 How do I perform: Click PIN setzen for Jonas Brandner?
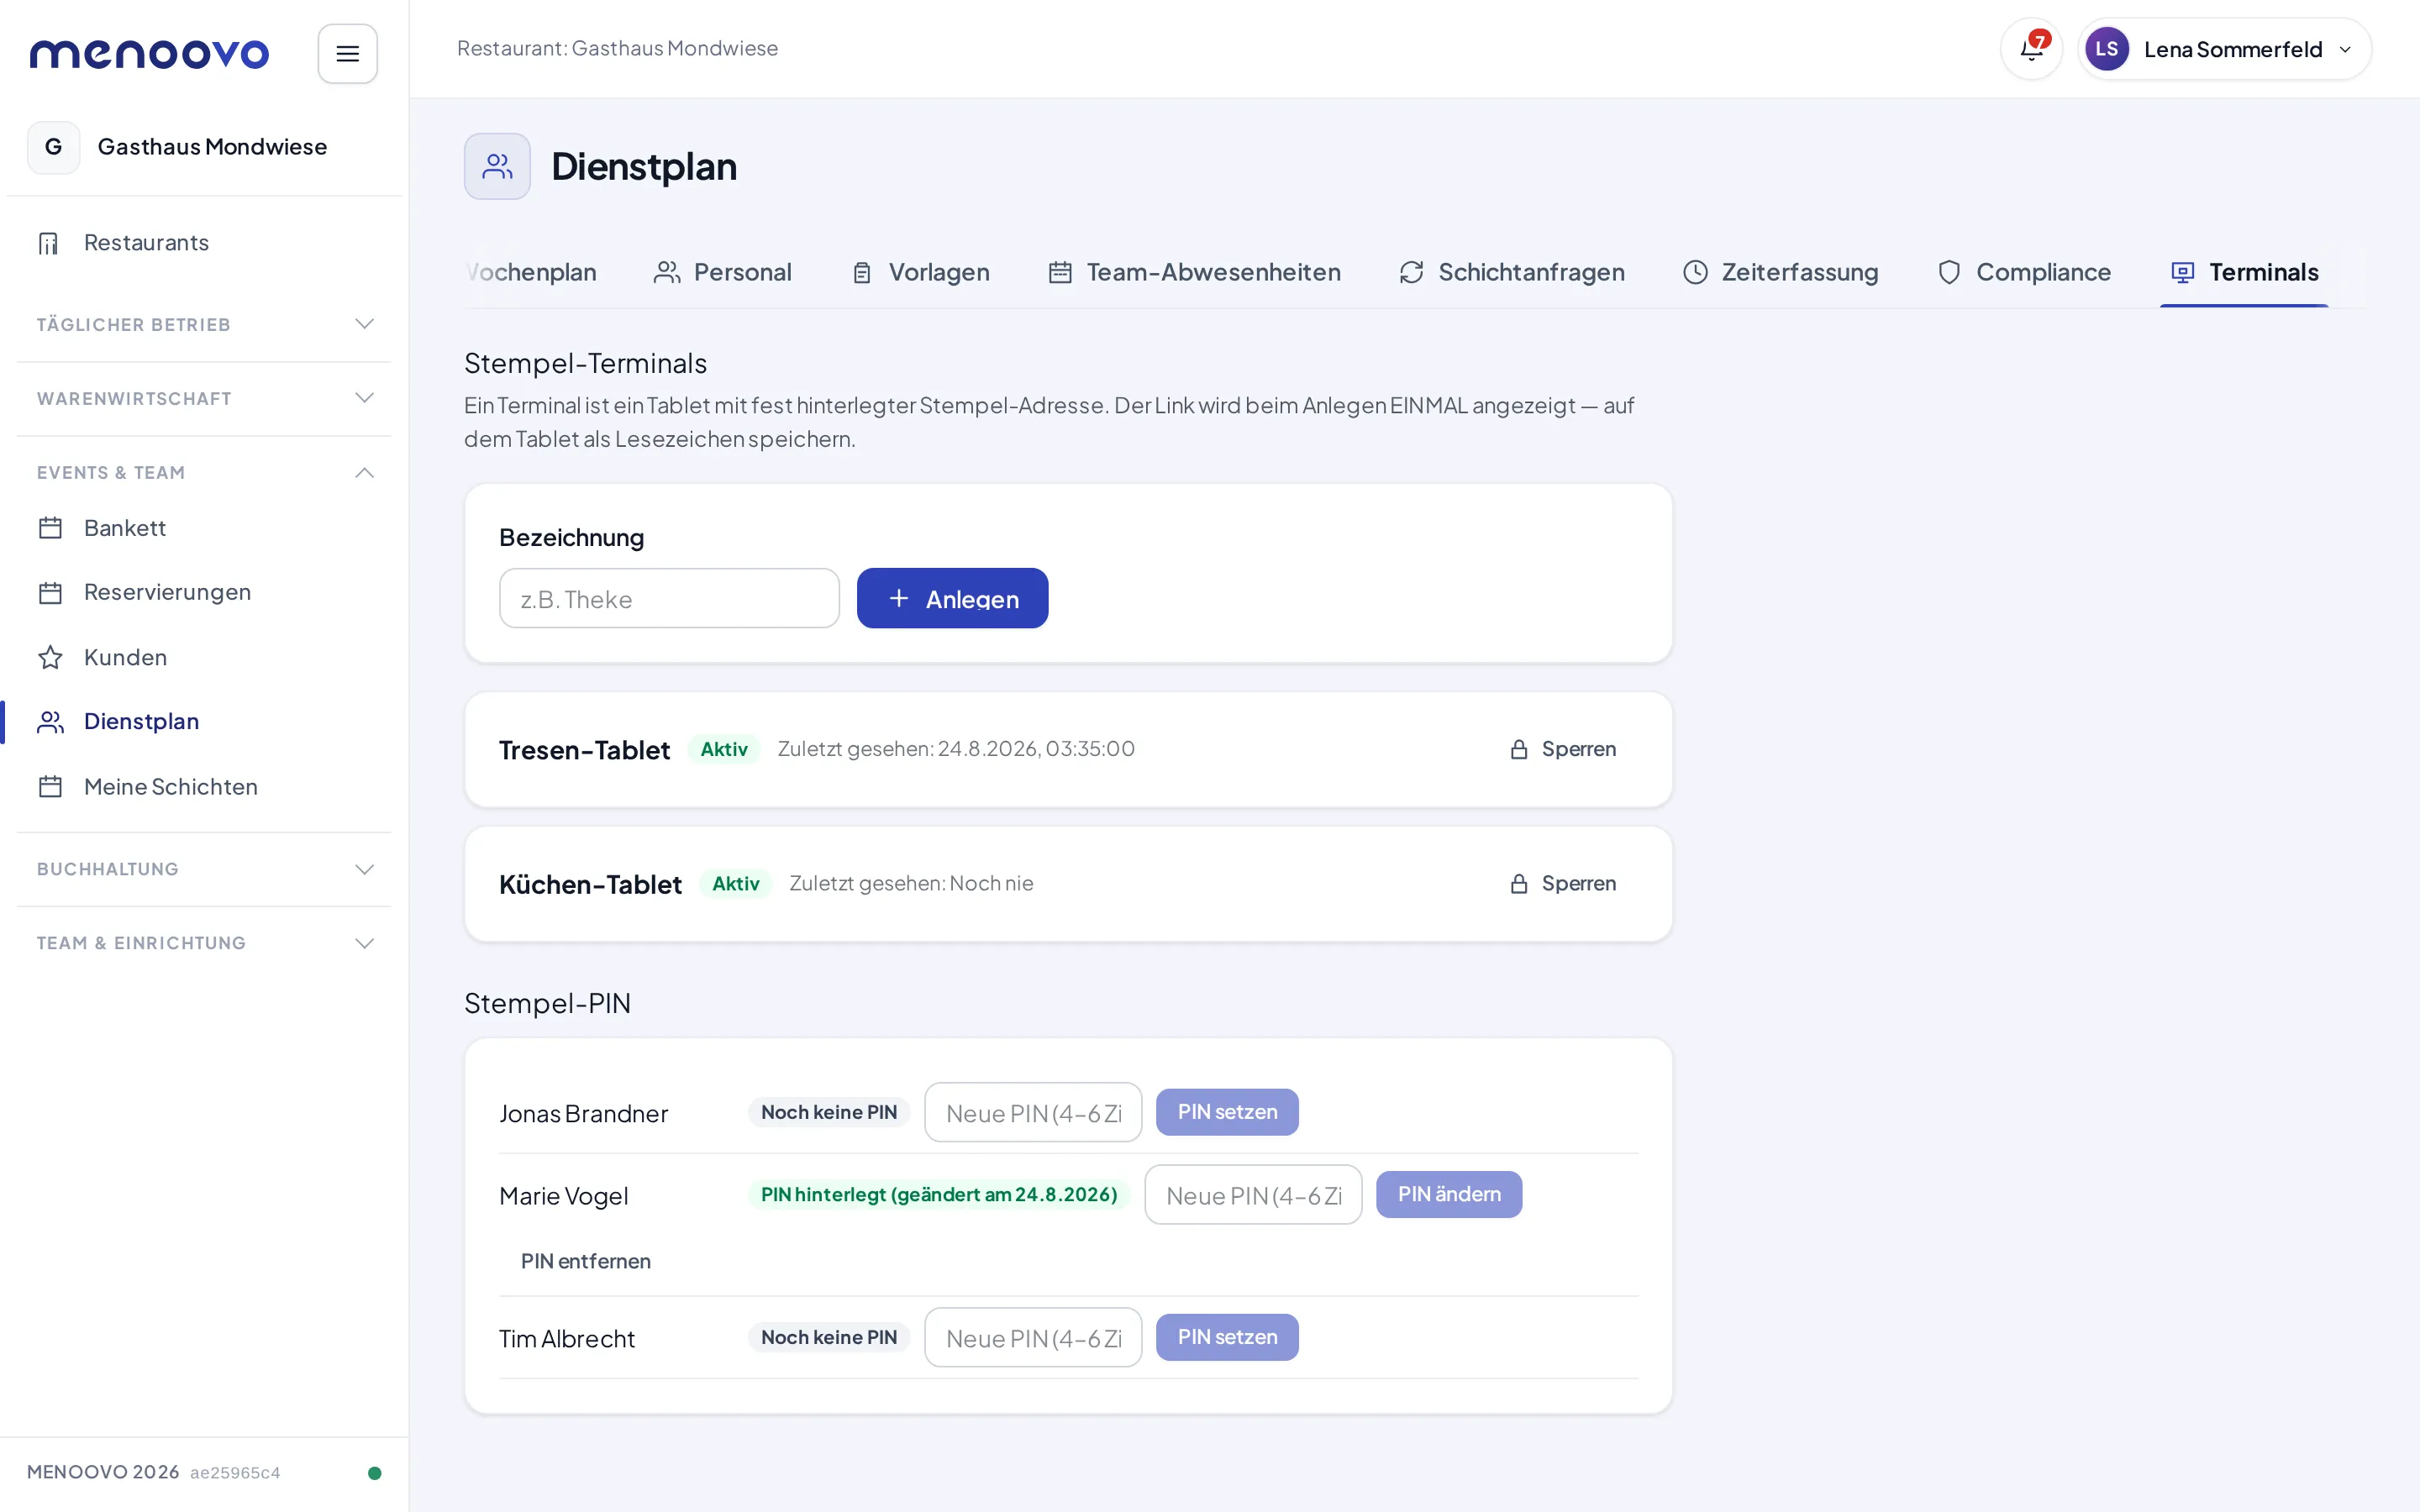coord(1227,1112)
